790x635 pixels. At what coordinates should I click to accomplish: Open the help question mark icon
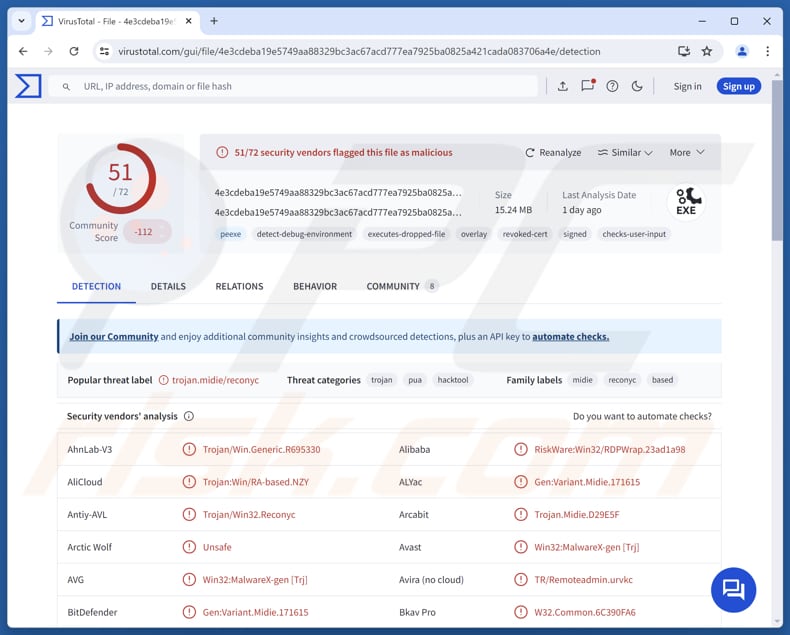(x=612, y=86)
